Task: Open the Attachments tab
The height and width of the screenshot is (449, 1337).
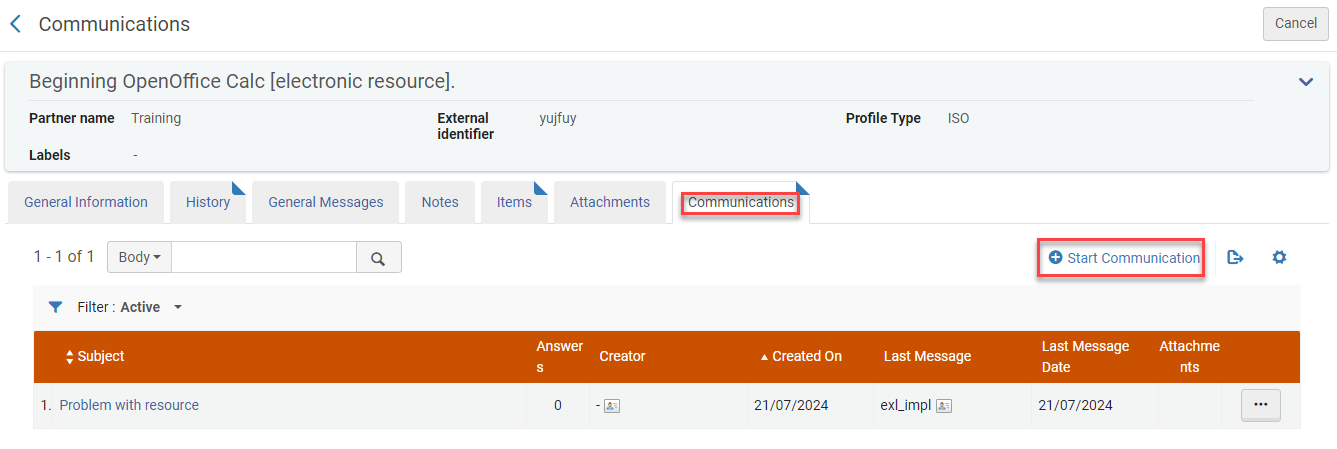Action: click(610, 202)
